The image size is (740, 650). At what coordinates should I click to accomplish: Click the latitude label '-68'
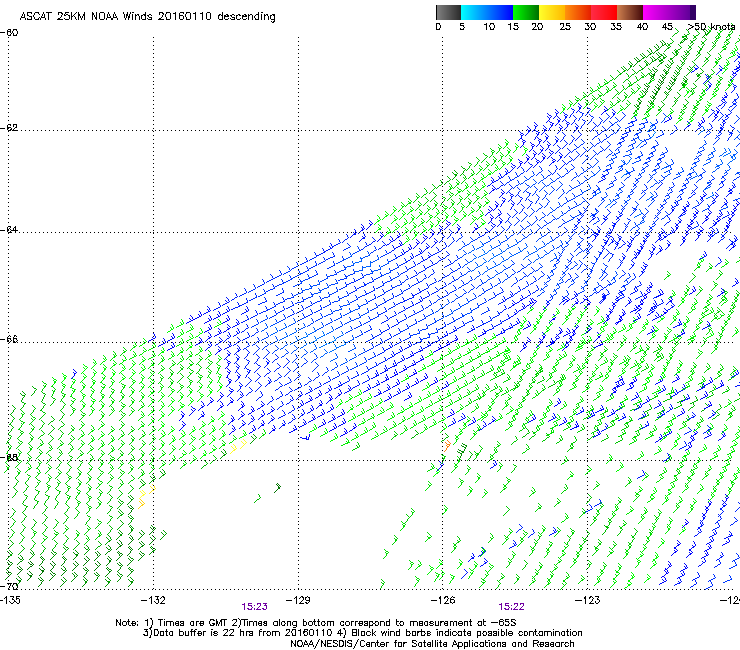[9, 458]
